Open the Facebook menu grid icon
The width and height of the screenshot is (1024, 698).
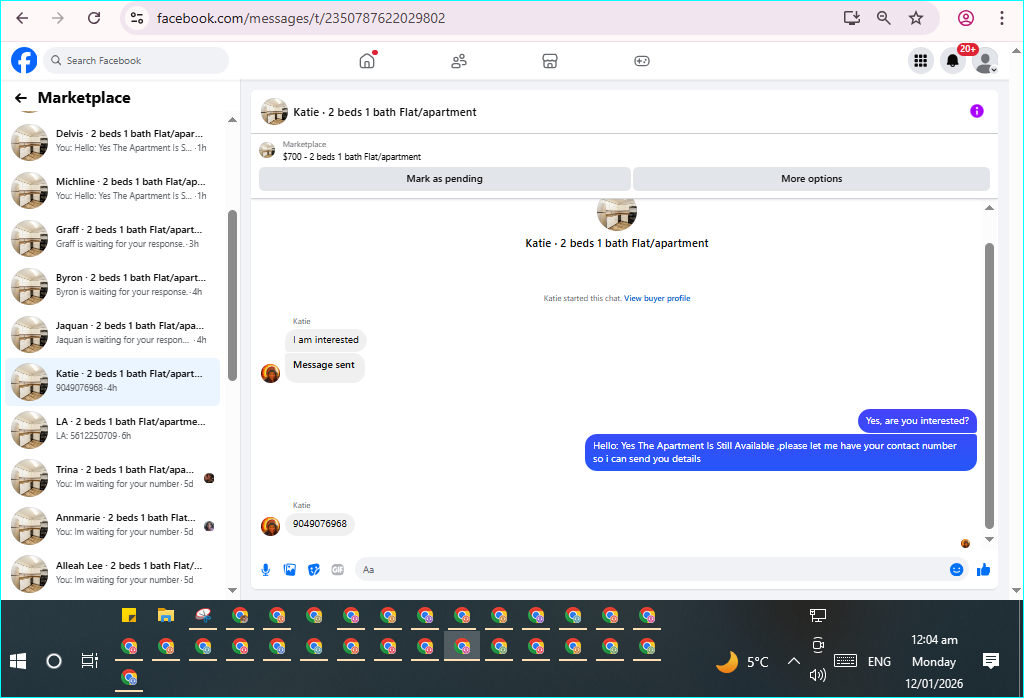[921, 61]
